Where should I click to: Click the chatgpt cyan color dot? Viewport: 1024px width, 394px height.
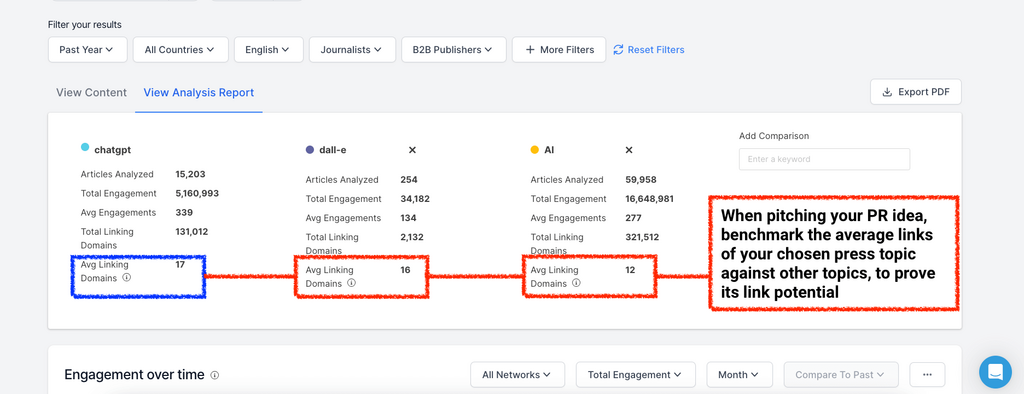point(85,148)
